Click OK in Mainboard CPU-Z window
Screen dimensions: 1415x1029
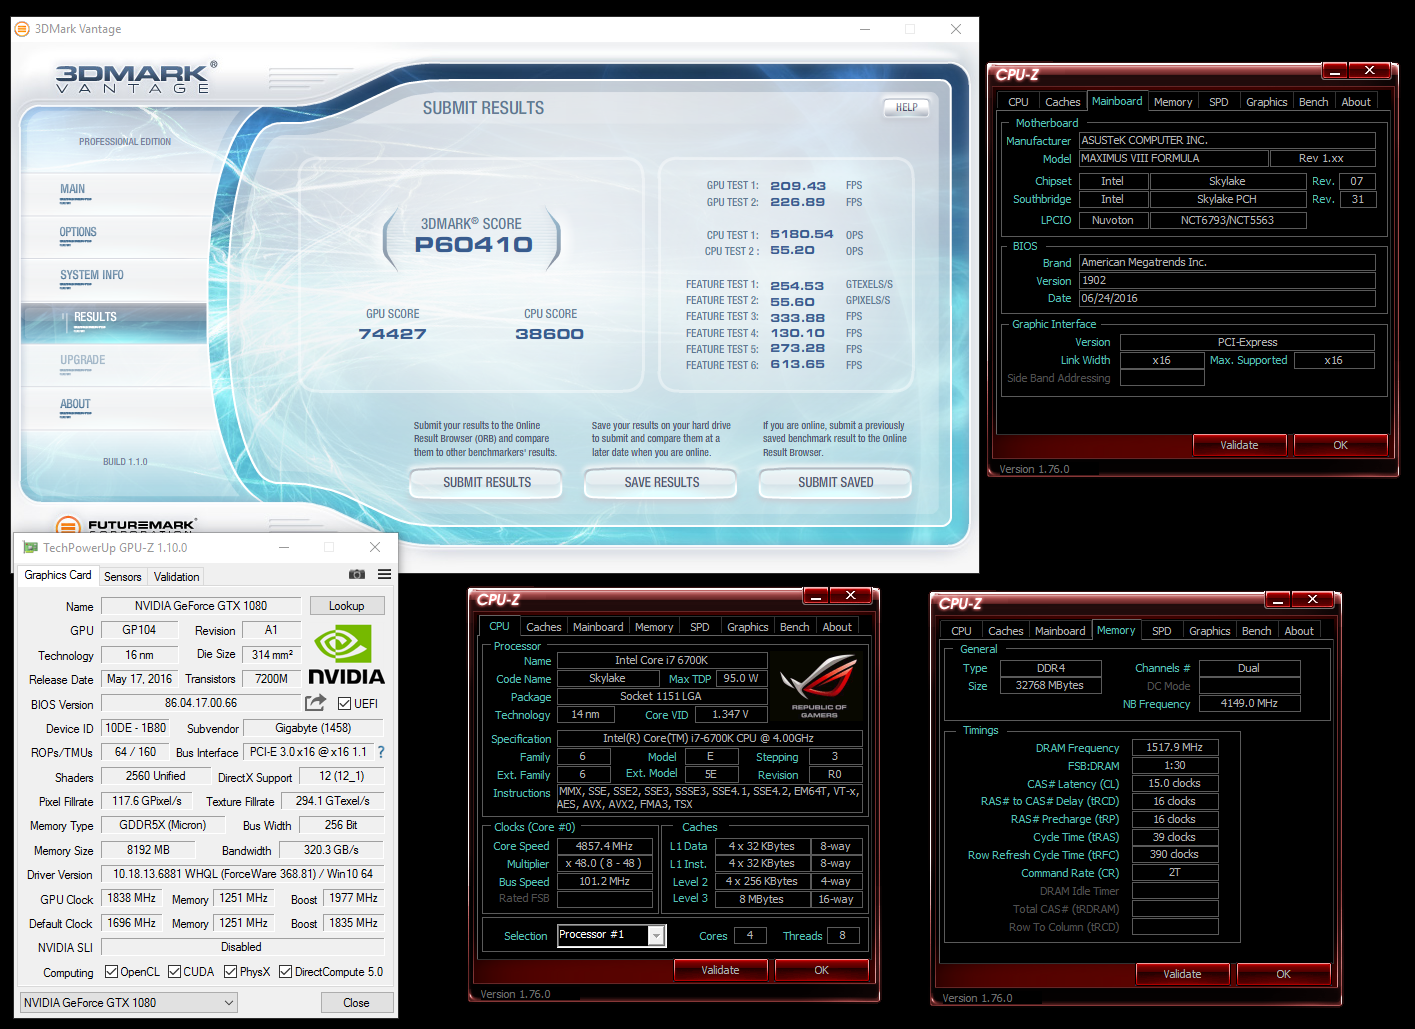[1340, 445]
